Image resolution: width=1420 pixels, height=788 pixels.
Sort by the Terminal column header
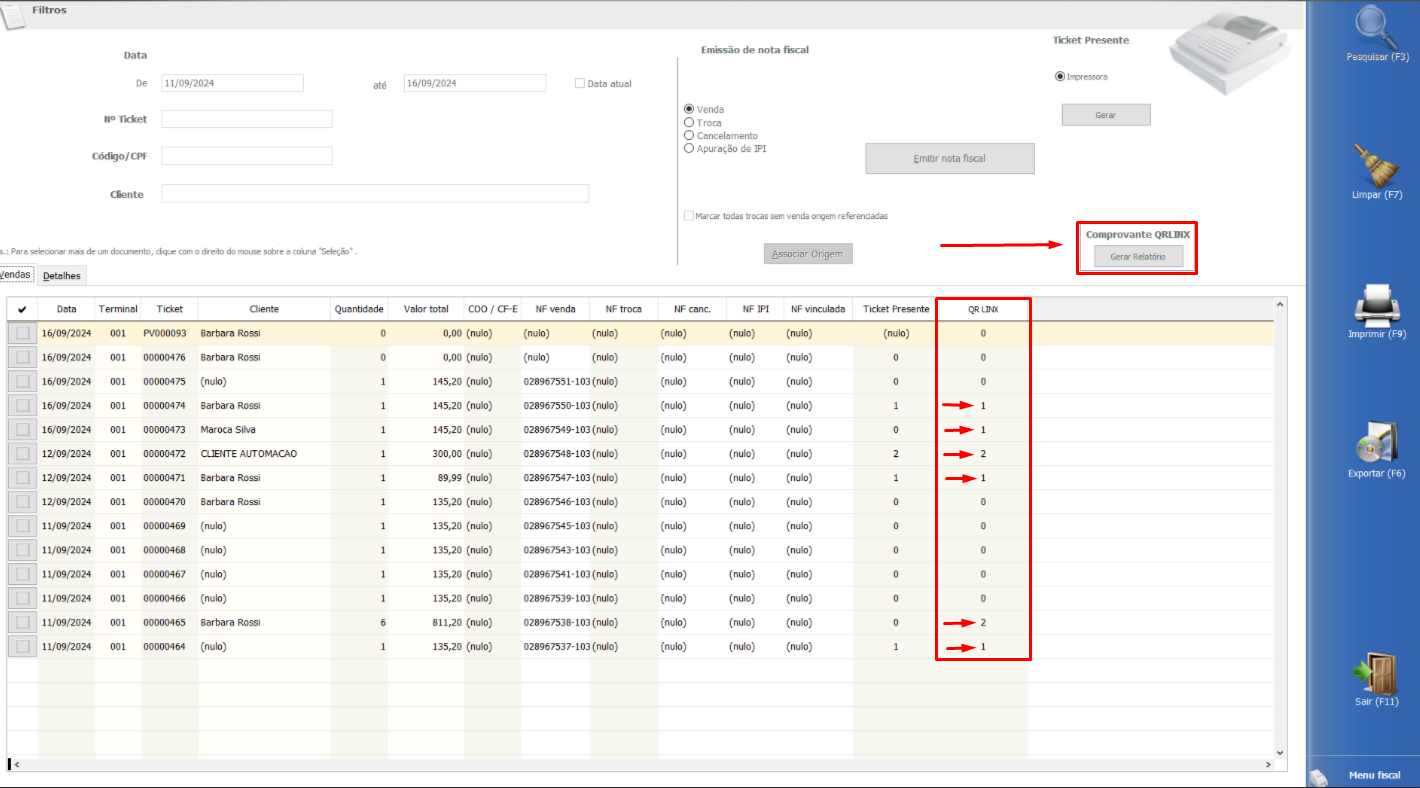coord(118,309)
